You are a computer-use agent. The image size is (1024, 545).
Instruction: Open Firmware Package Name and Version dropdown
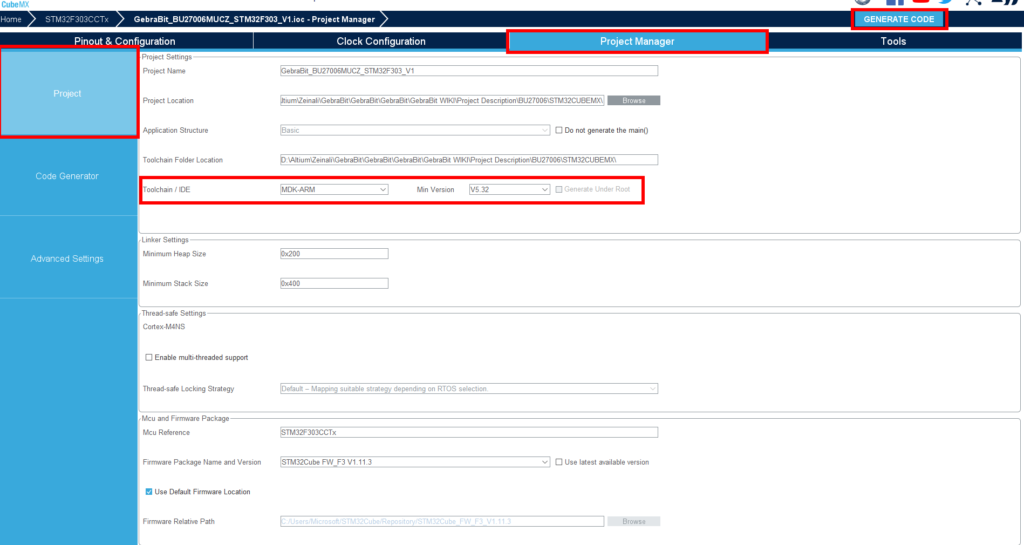pyautogui.click(x=415, y=462)
